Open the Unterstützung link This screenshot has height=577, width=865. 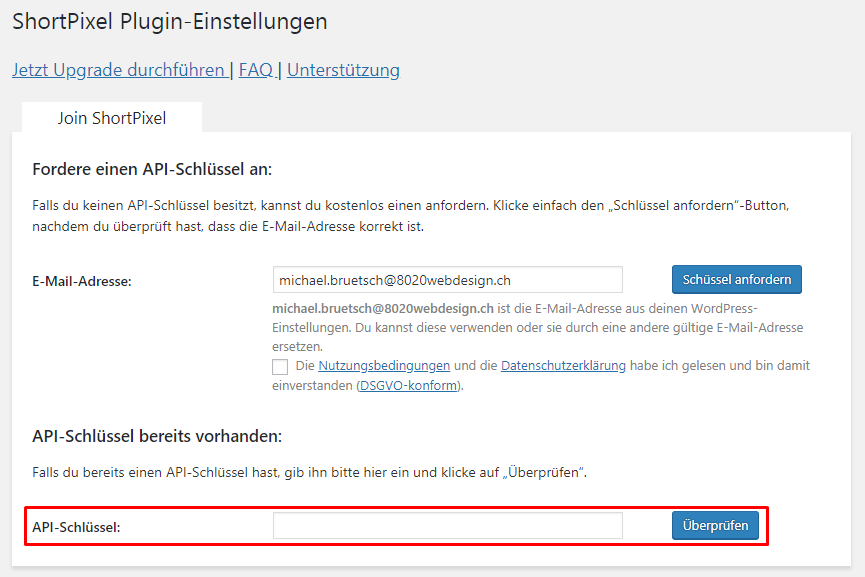point(343,70)
